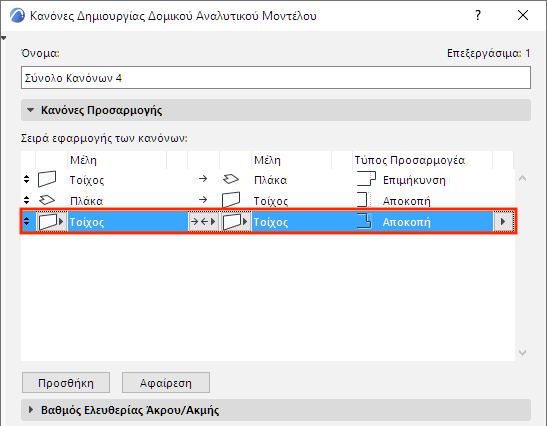Click the small arrow at dialog's left edge
The width and height of the screenshot is (547, 426).
[3, 38]
